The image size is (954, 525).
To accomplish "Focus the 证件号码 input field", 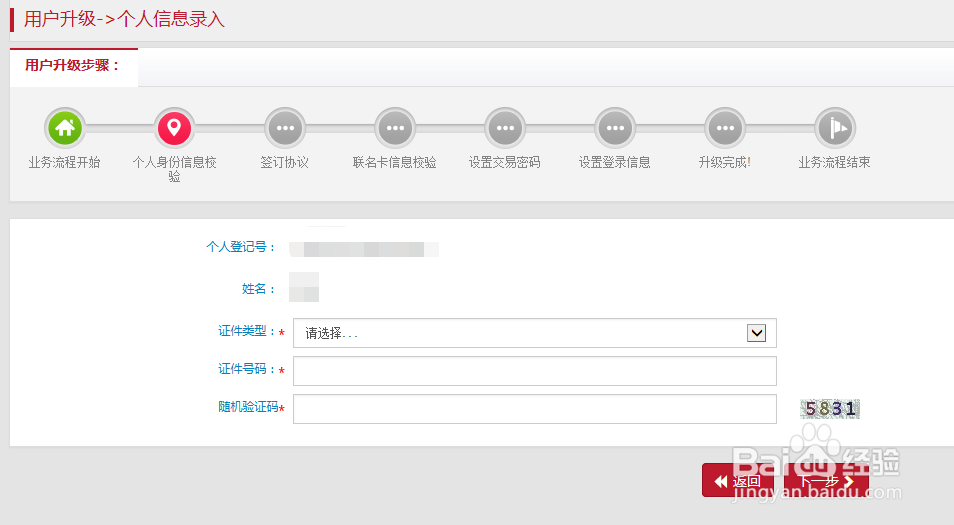I will click(x=535, y=371).
